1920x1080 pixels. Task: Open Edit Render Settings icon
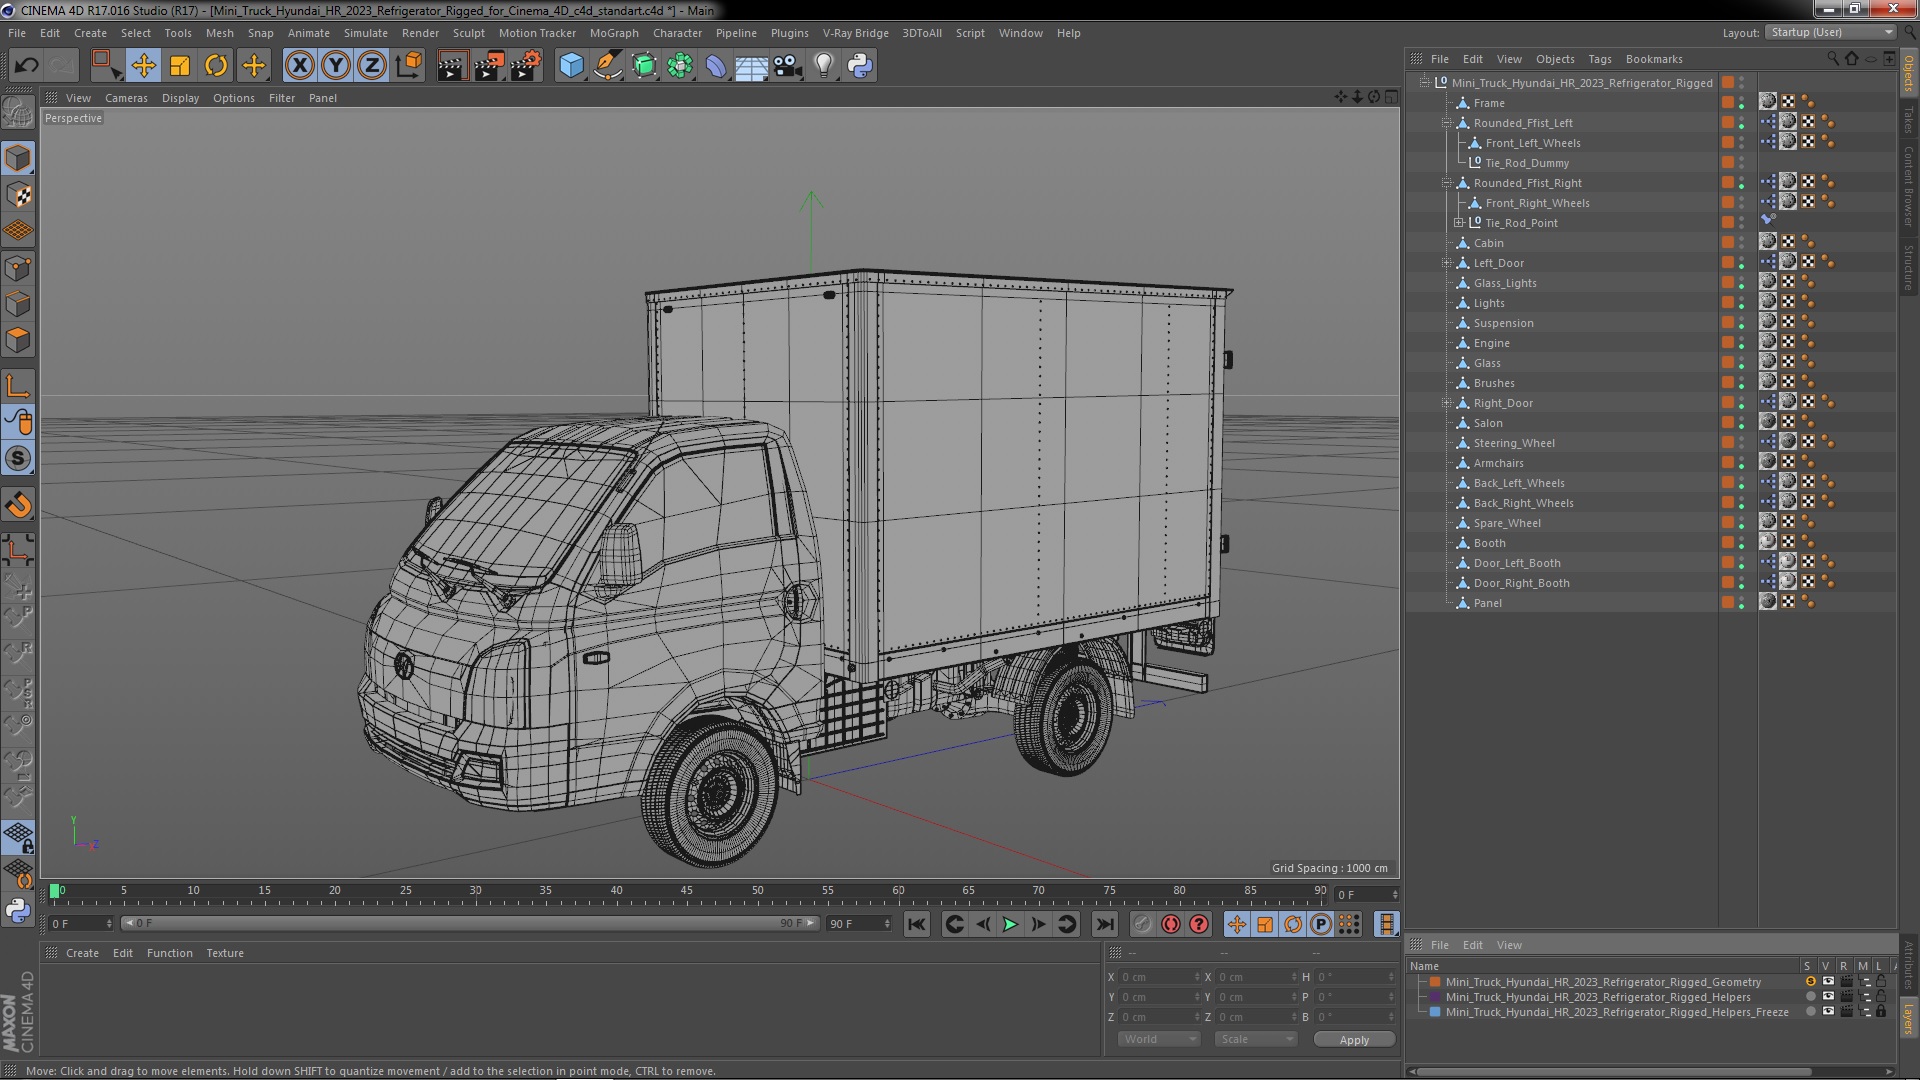pos(526,66)
